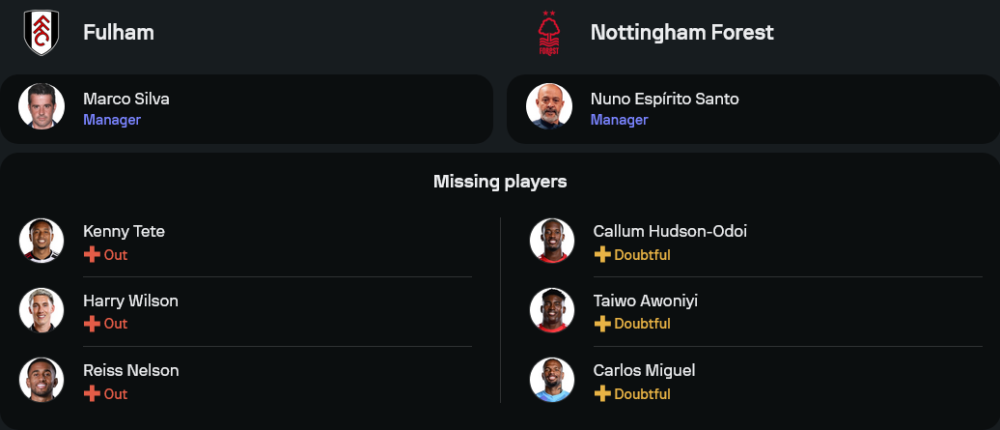Click the red Out icon under Harry Wilson

click(x=92, y=324)
